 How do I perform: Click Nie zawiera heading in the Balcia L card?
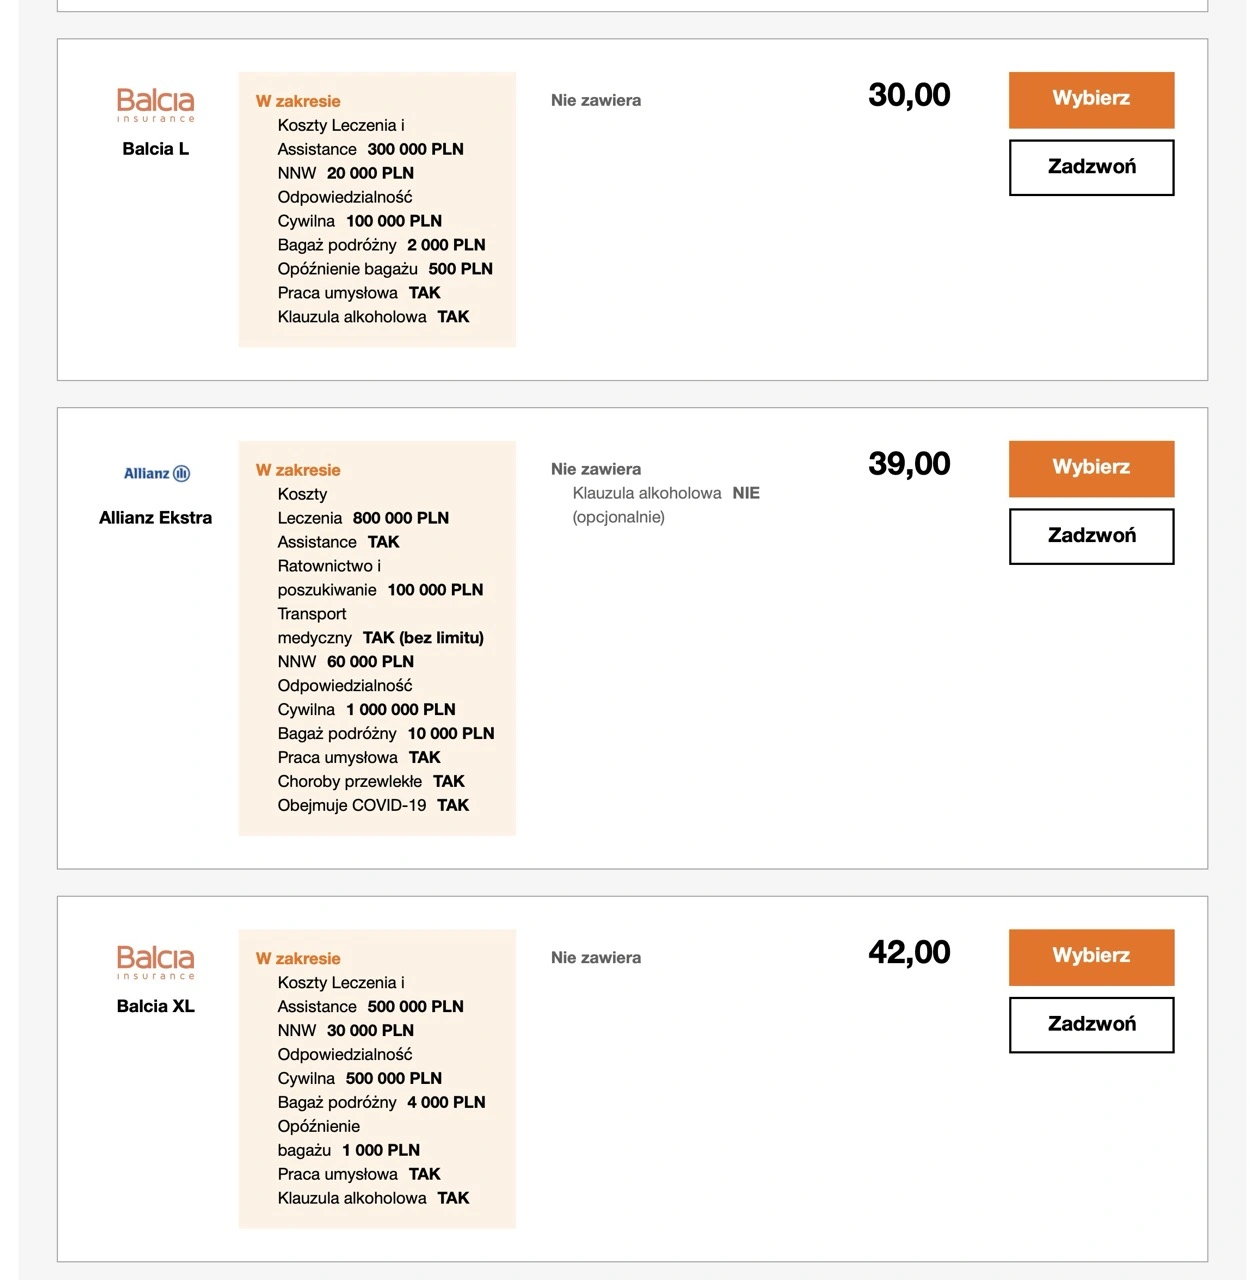596,100
